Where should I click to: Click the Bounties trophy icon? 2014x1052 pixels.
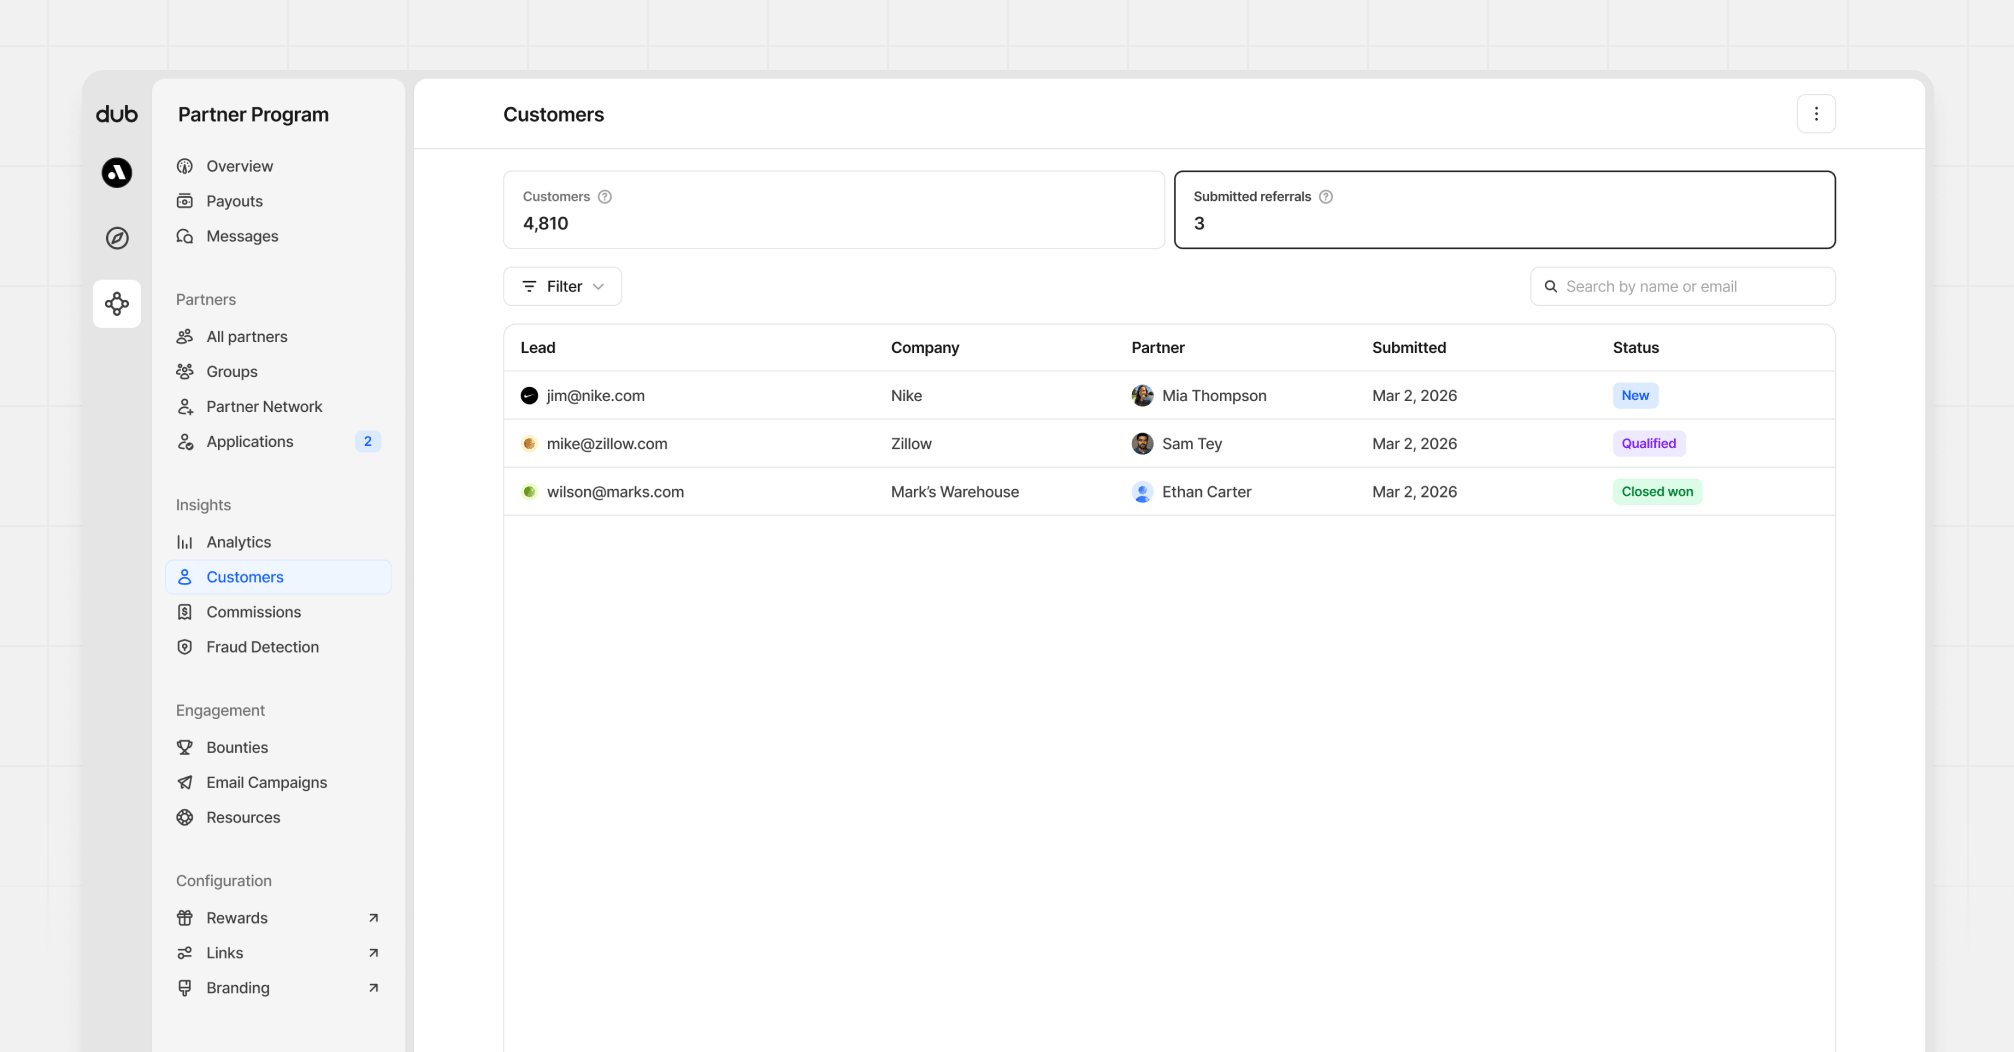pos(185,747)
